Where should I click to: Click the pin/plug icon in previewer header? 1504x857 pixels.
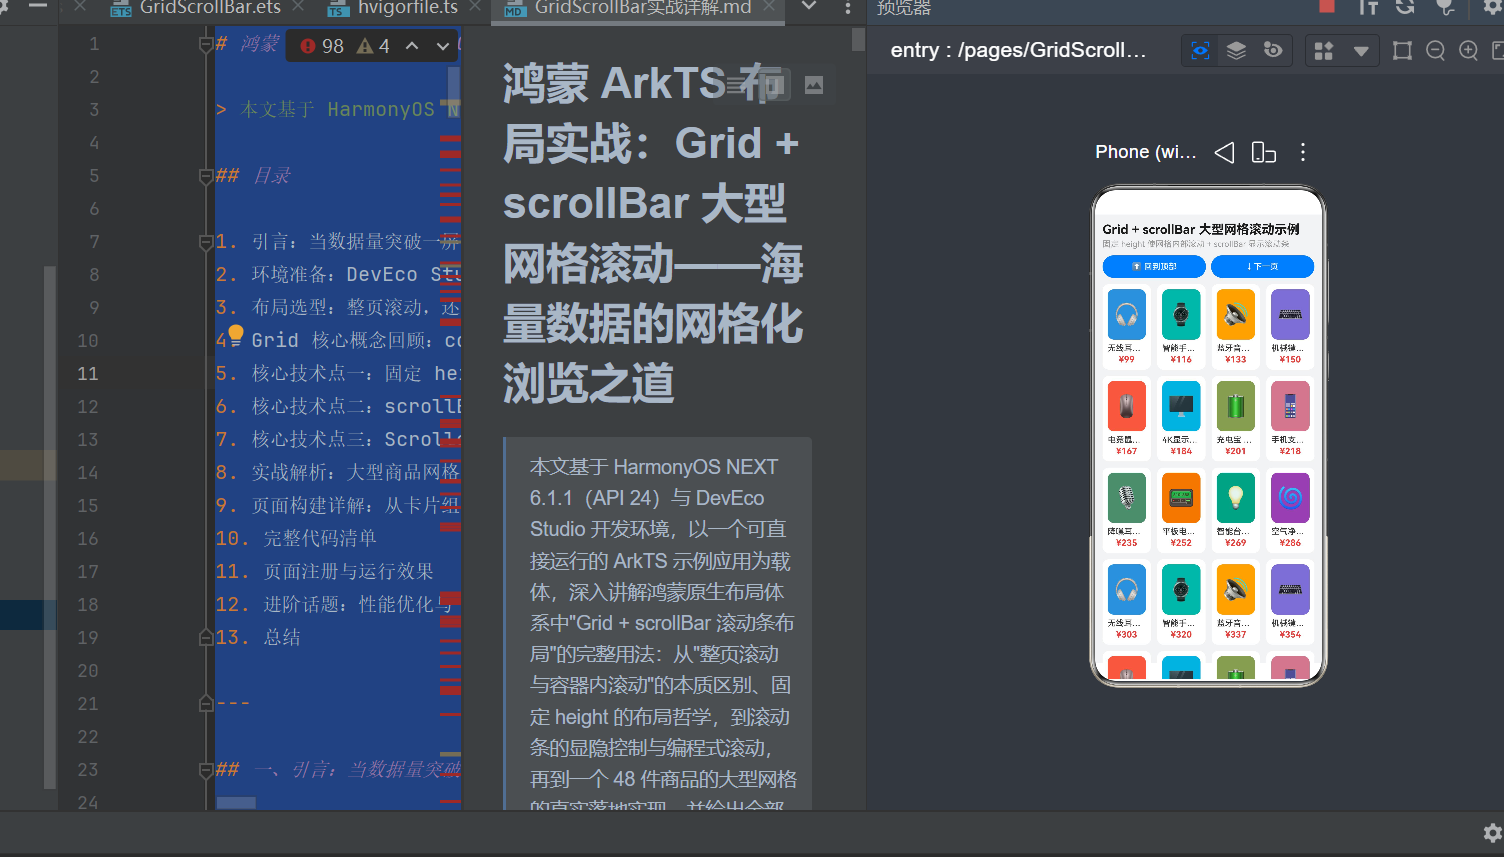(1445, 7)
